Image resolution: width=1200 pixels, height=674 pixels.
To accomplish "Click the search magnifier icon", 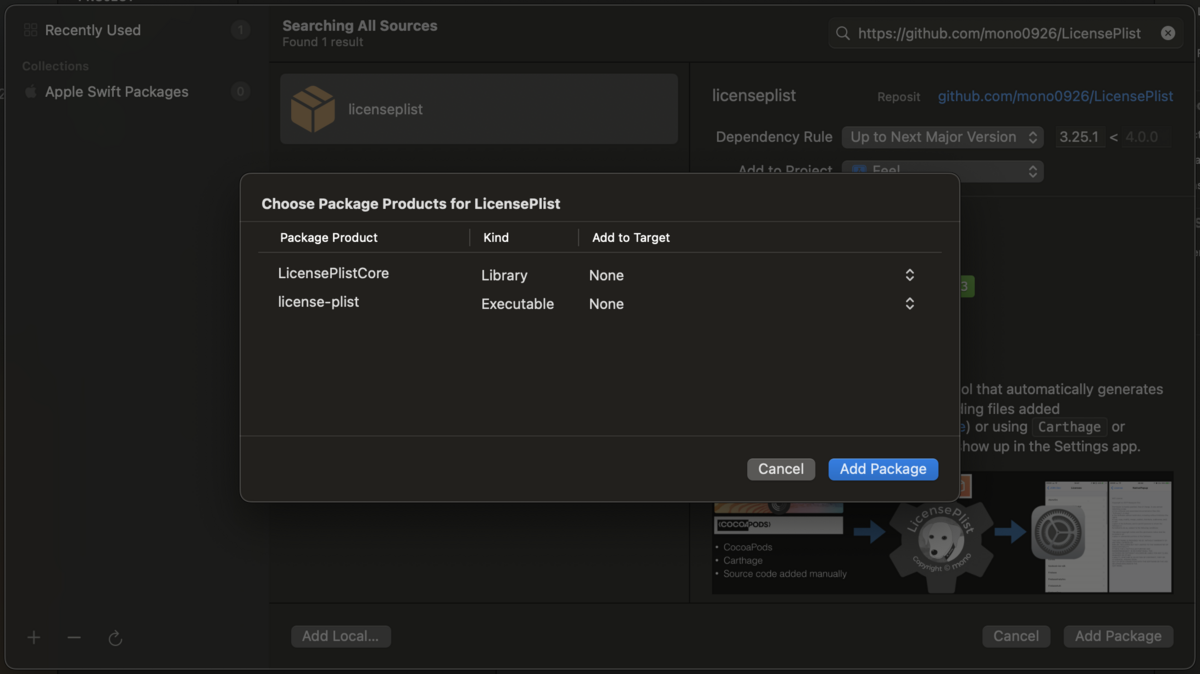I will pos(844,33).
